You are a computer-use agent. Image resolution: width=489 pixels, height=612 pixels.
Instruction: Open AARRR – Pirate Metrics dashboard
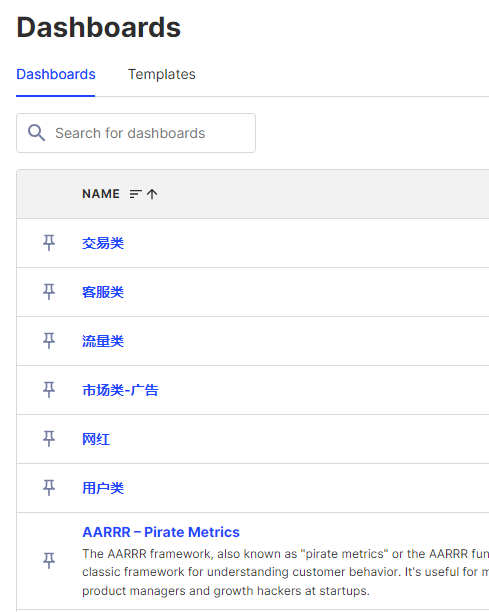click(161, 532)
